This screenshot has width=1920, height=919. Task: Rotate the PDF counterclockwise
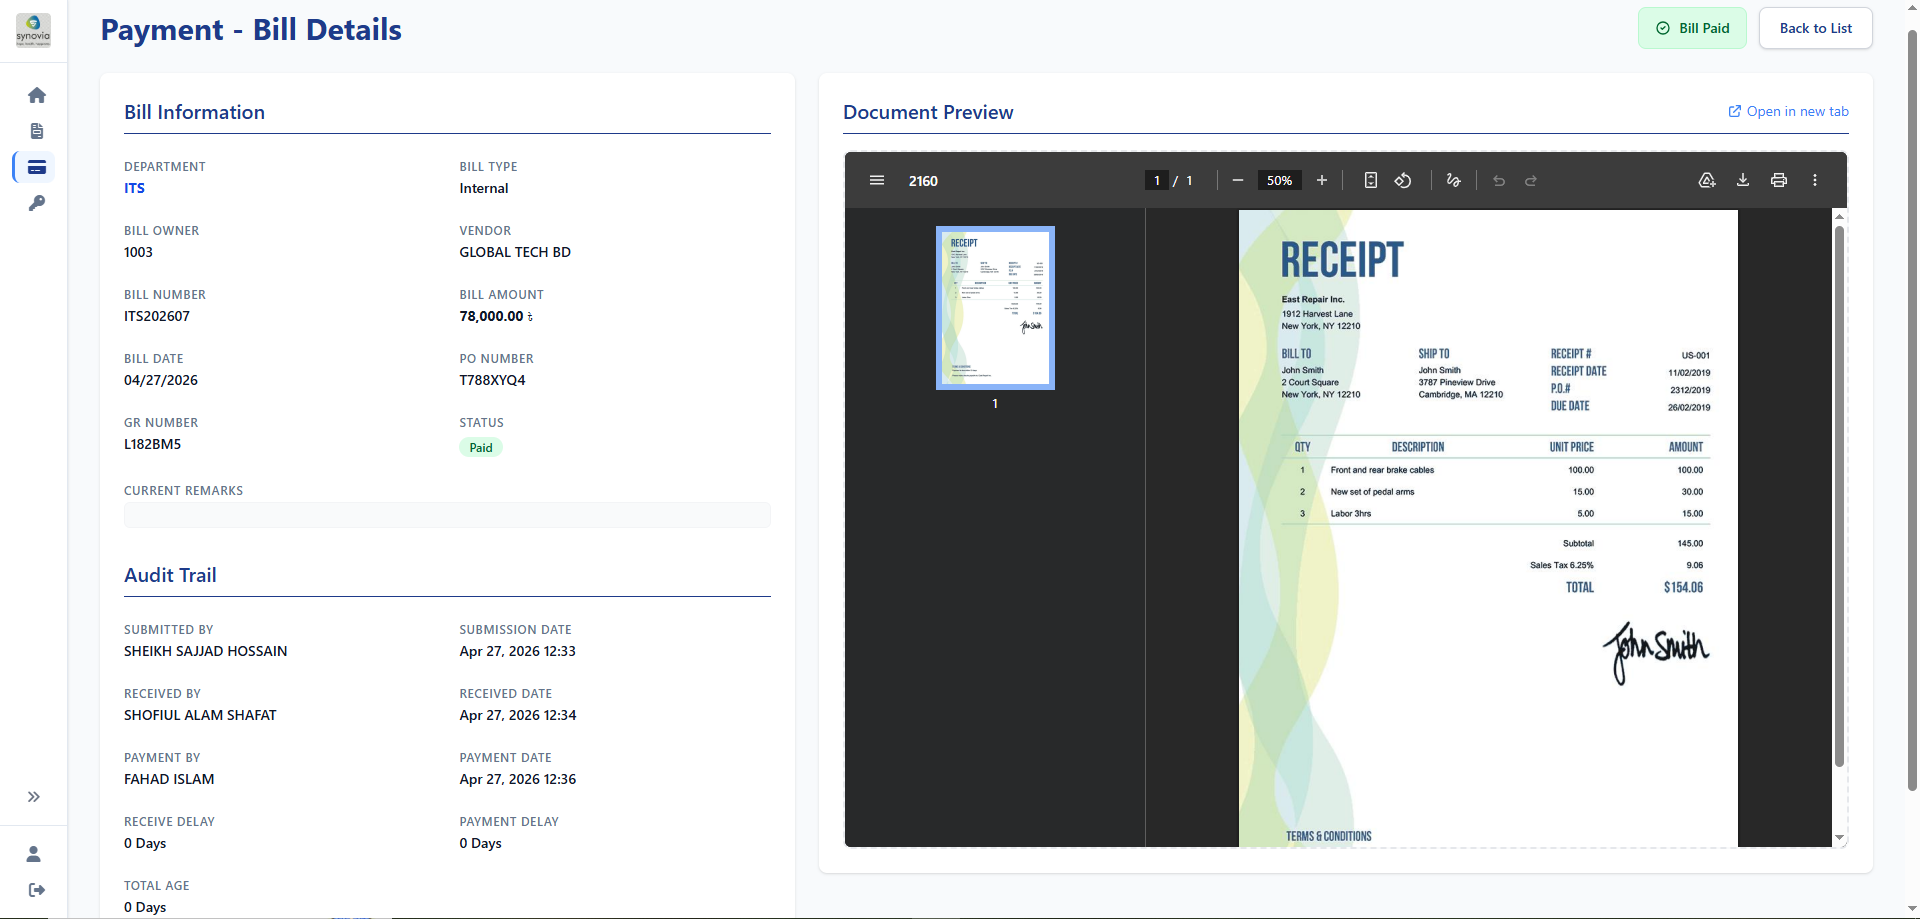coord(1403,180)
